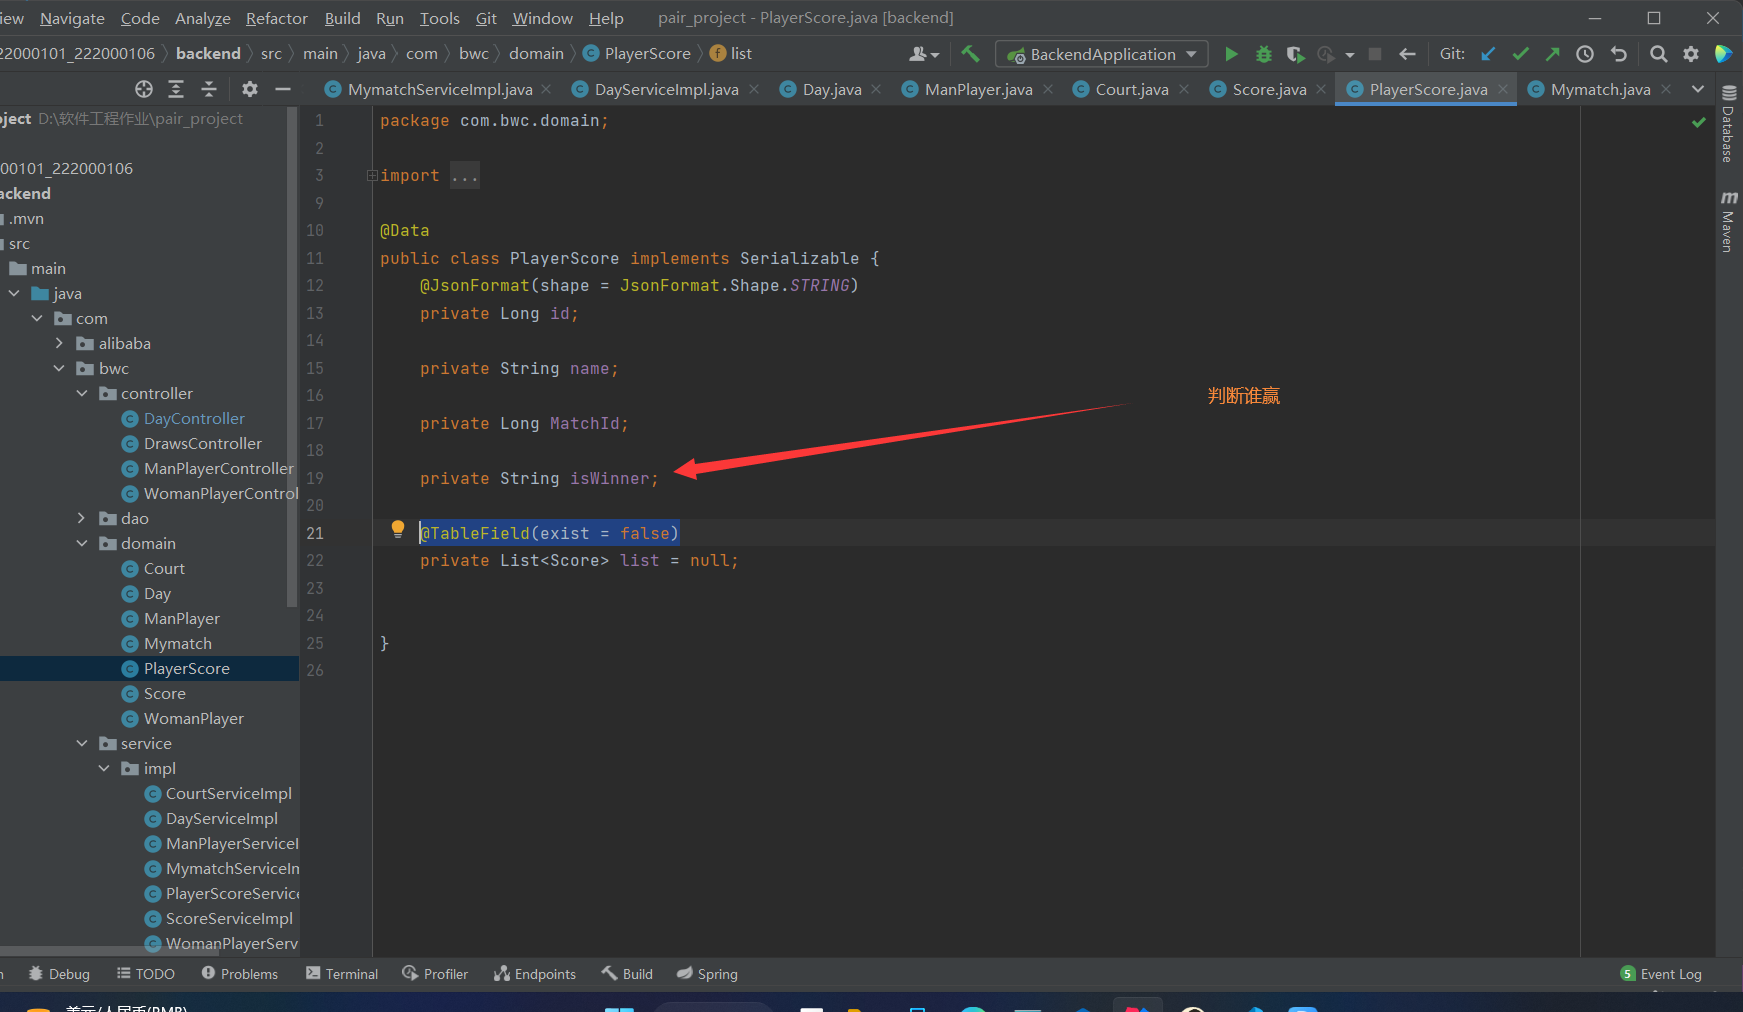
Task: Toggle the Terminal tool window
Action: pos(342,974)
